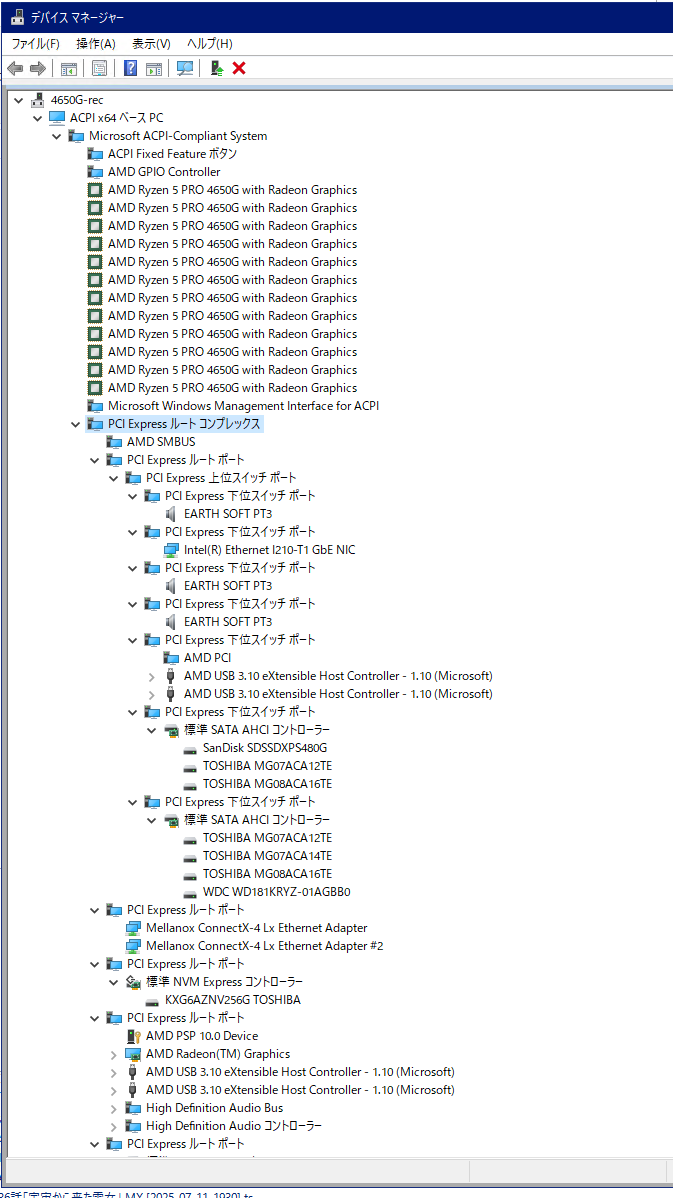Collapse the Microsoft ACPI-Compliant System node

[x=56, y=136]
